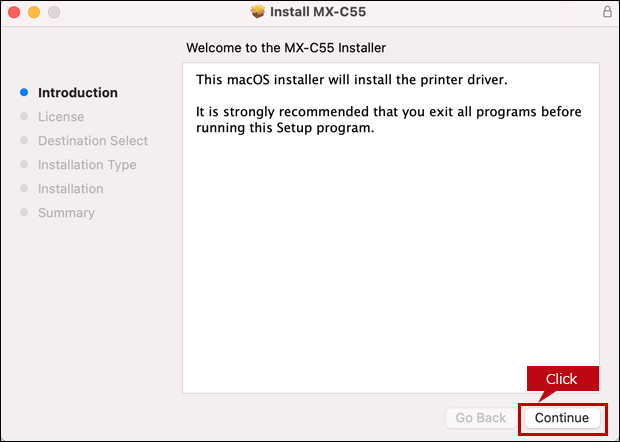Select the Introduction step in the sidebar

77,93
